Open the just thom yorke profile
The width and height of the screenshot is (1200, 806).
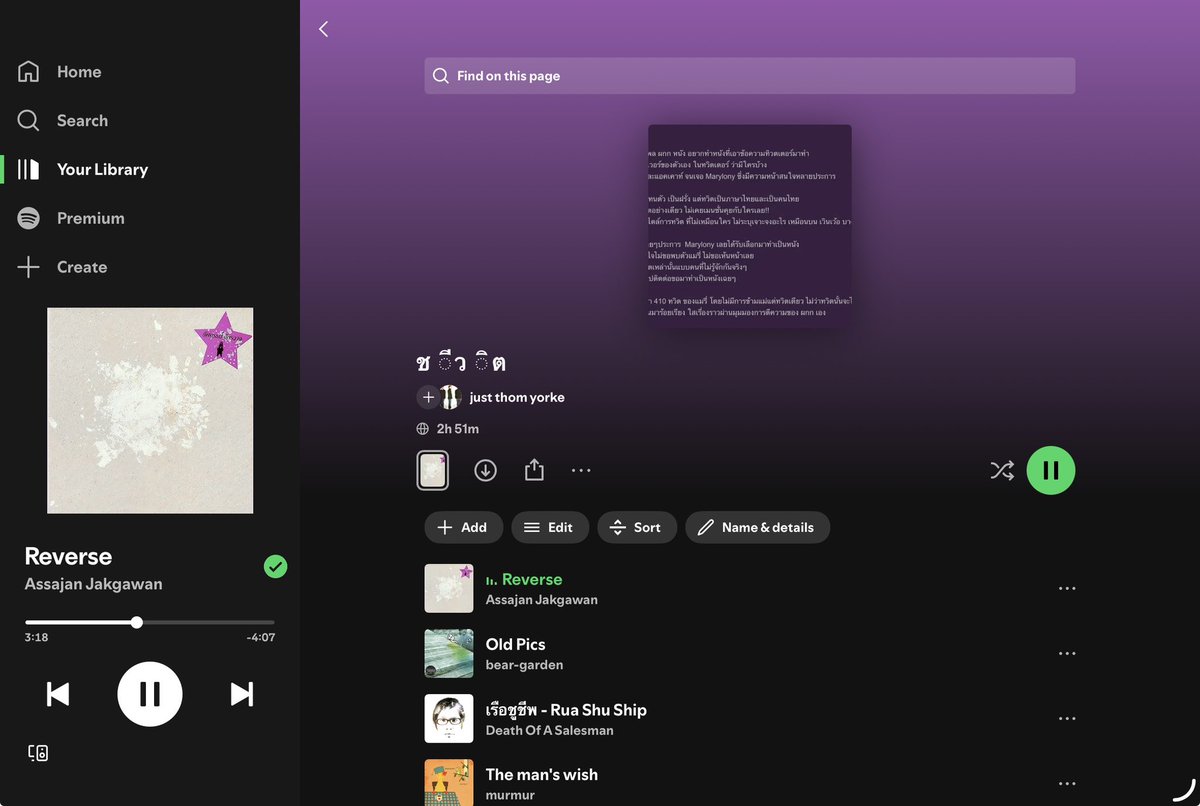[x=517, y=397]
